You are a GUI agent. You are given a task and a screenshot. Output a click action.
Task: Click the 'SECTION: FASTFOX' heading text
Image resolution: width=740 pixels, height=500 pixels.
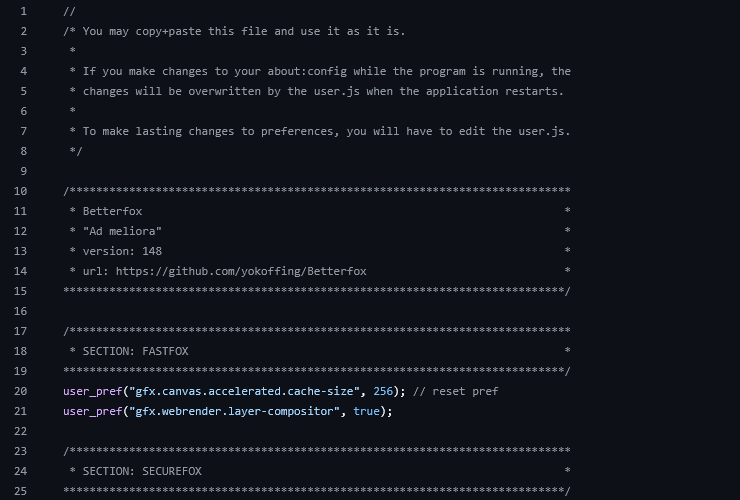pyautogui.click(x=135, y=351)
